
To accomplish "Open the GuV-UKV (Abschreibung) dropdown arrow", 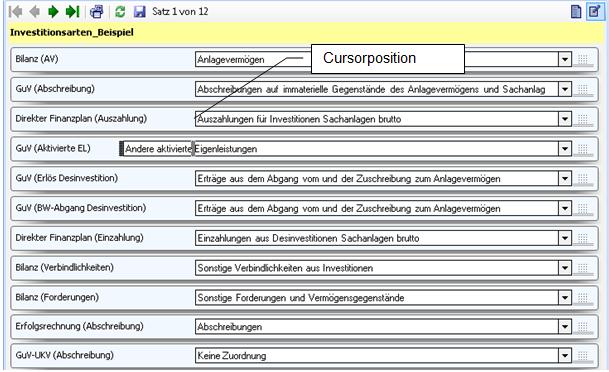I will (565, 356).
